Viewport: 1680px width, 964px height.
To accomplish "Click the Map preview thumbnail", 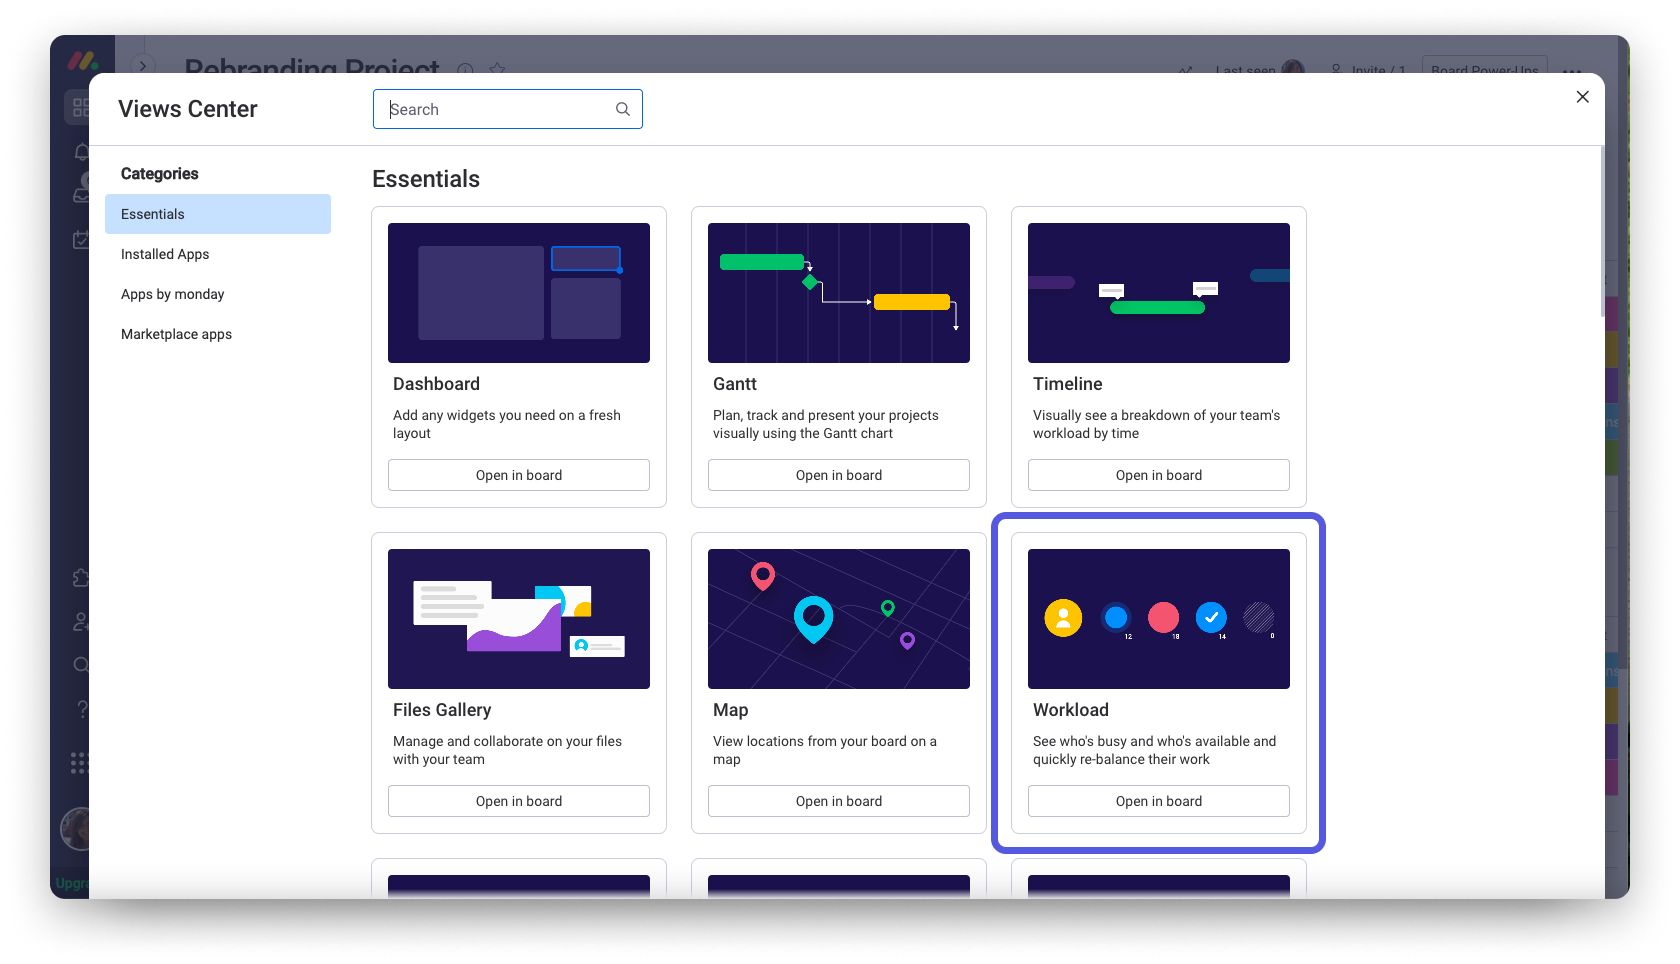I will [839, 619].
